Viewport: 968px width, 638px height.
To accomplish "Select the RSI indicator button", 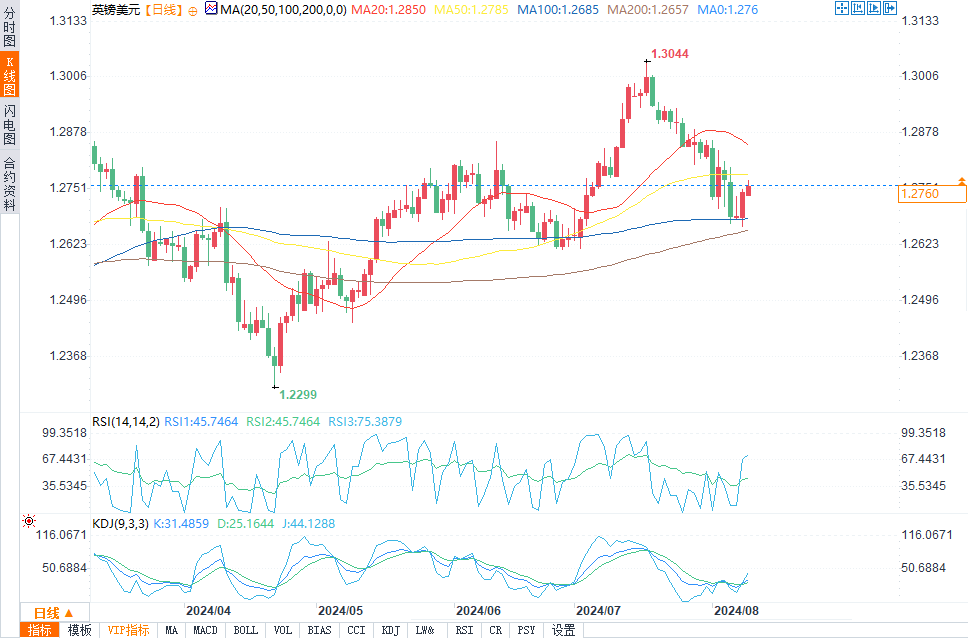I will tap(464, 630).
